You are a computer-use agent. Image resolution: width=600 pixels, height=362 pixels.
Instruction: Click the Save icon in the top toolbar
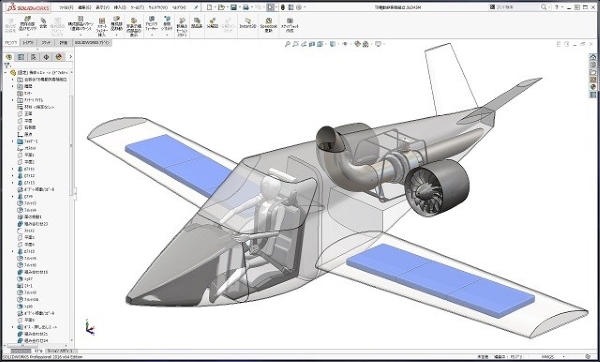click(x=233, y=7)
